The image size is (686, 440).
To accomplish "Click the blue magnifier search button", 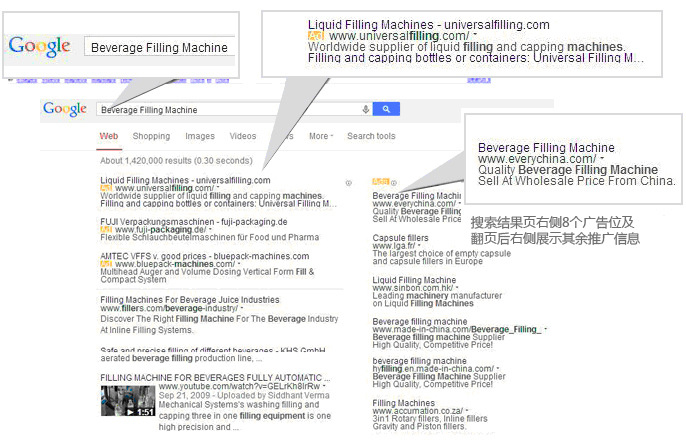I will [386, 109].
